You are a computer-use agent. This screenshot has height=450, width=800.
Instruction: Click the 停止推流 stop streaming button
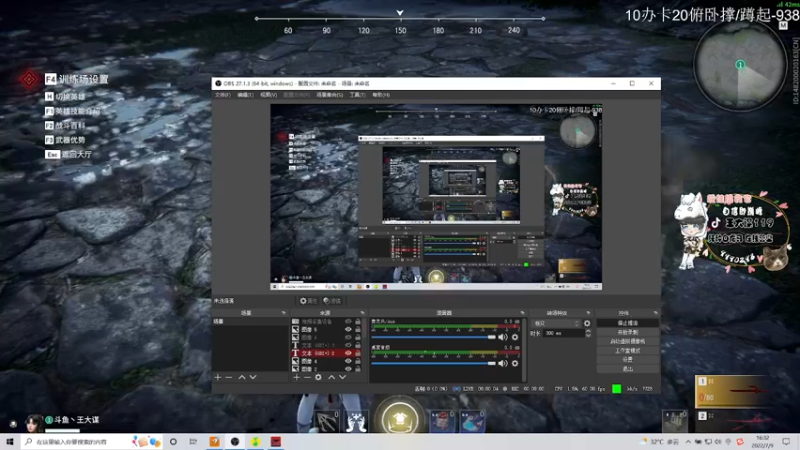628,323
